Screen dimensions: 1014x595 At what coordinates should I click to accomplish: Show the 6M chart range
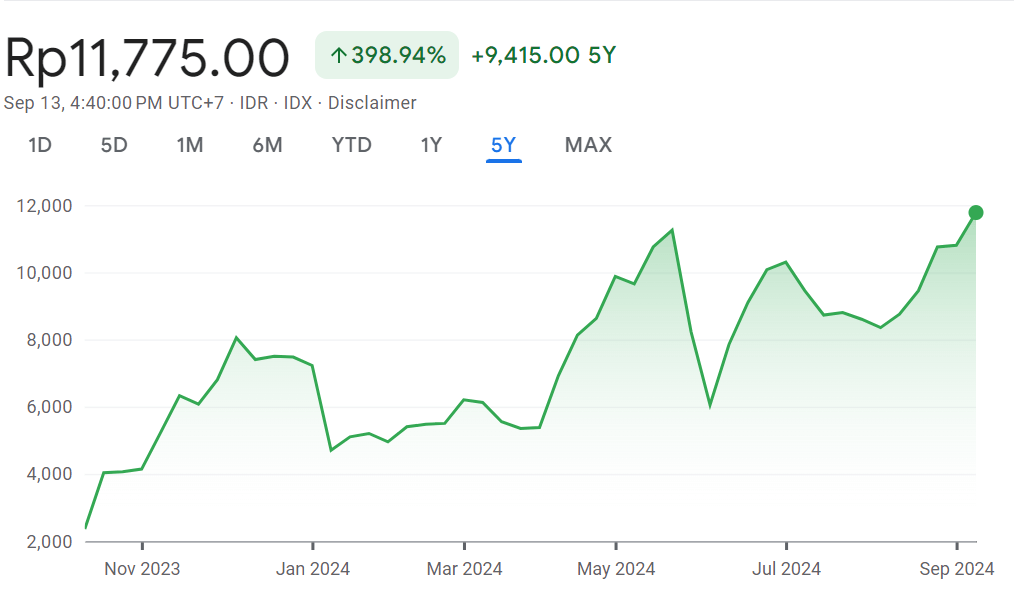click(267, 145)
